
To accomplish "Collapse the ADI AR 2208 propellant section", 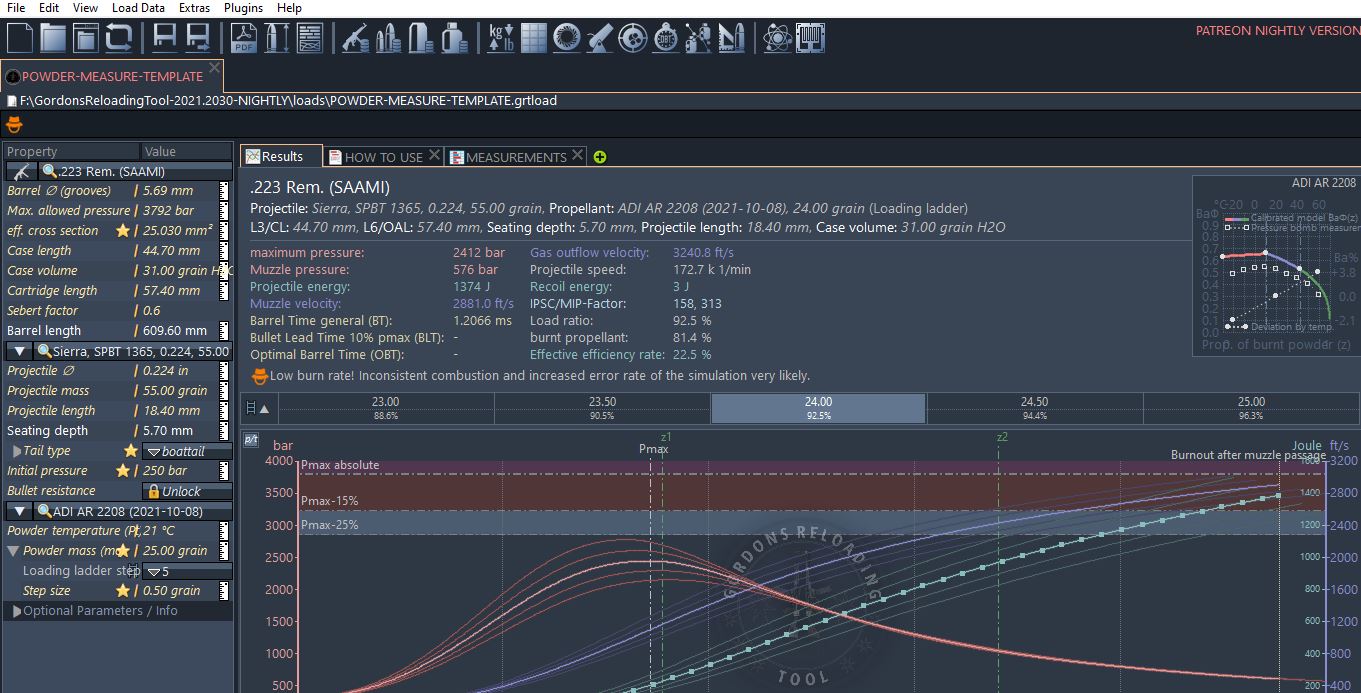I will tap(19, 511).
